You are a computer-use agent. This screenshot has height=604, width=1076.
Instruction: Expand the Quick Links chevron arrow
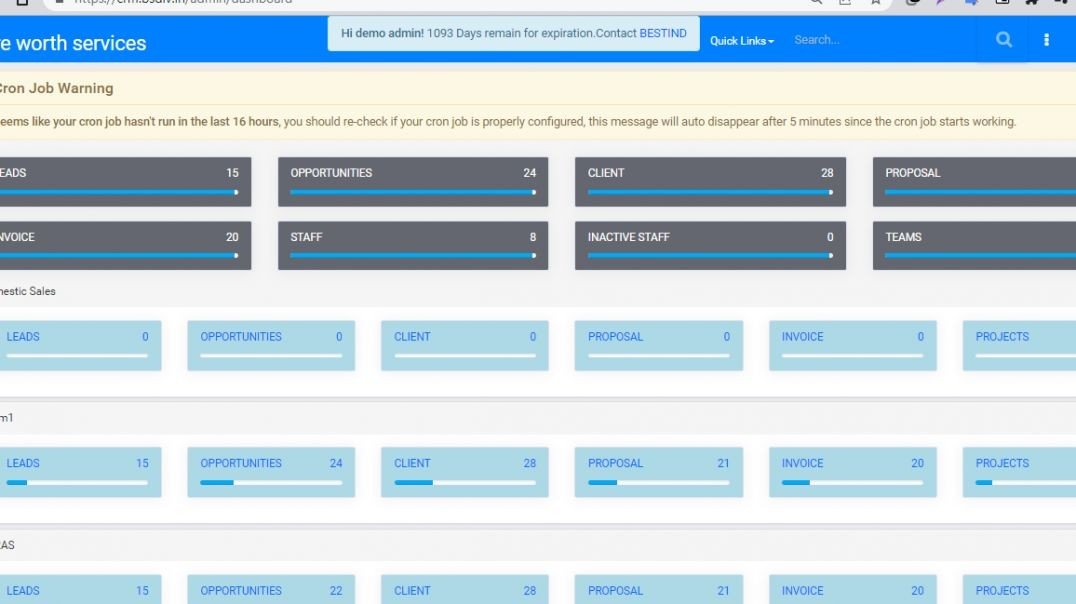[x=770, y=41]
